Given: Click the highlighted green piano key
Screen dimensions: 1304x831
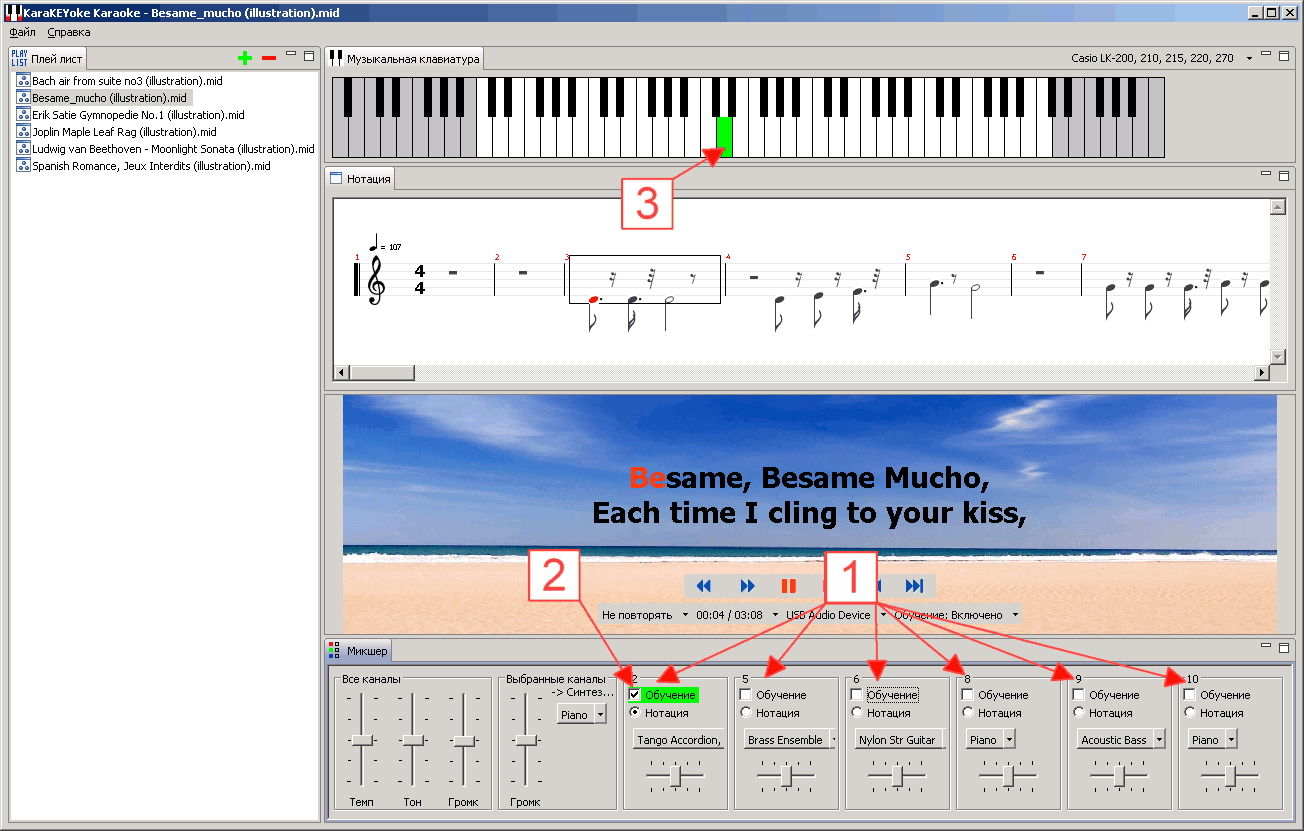Looking at the screenshot, I should pos(725,137).
